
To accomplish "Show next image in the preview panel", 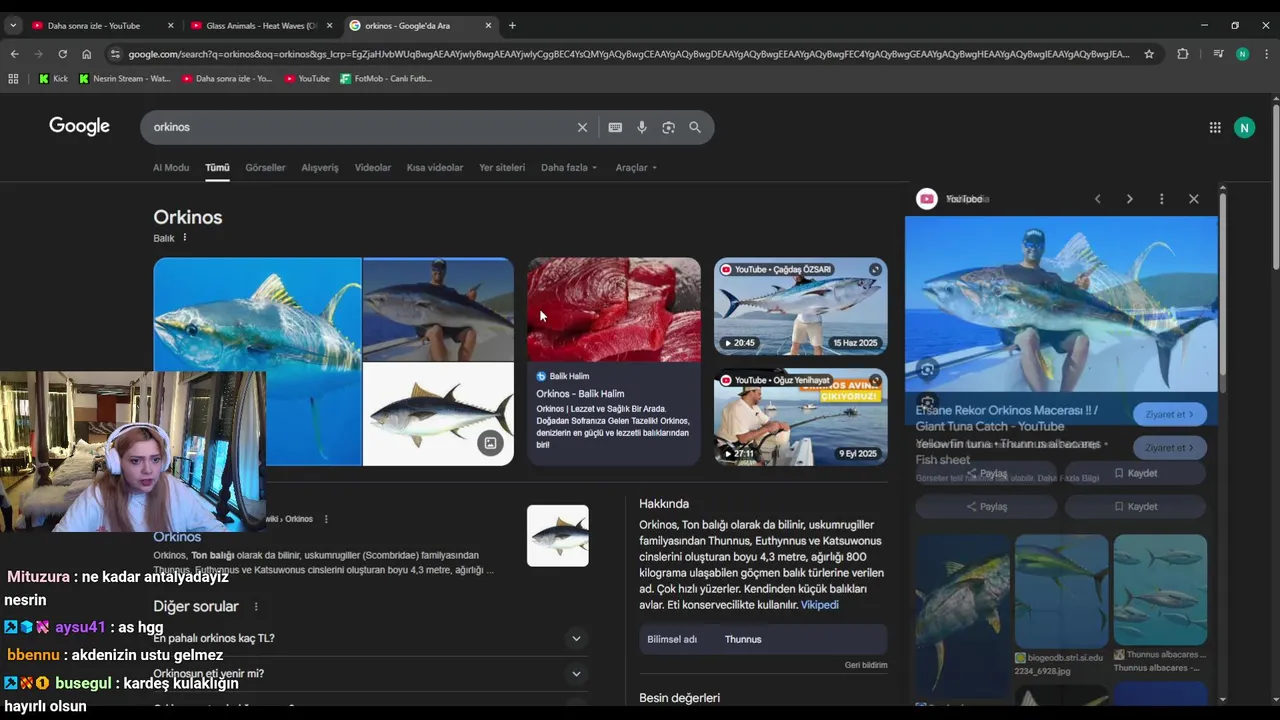I will pyautogui.click(x=1129, y=199).
